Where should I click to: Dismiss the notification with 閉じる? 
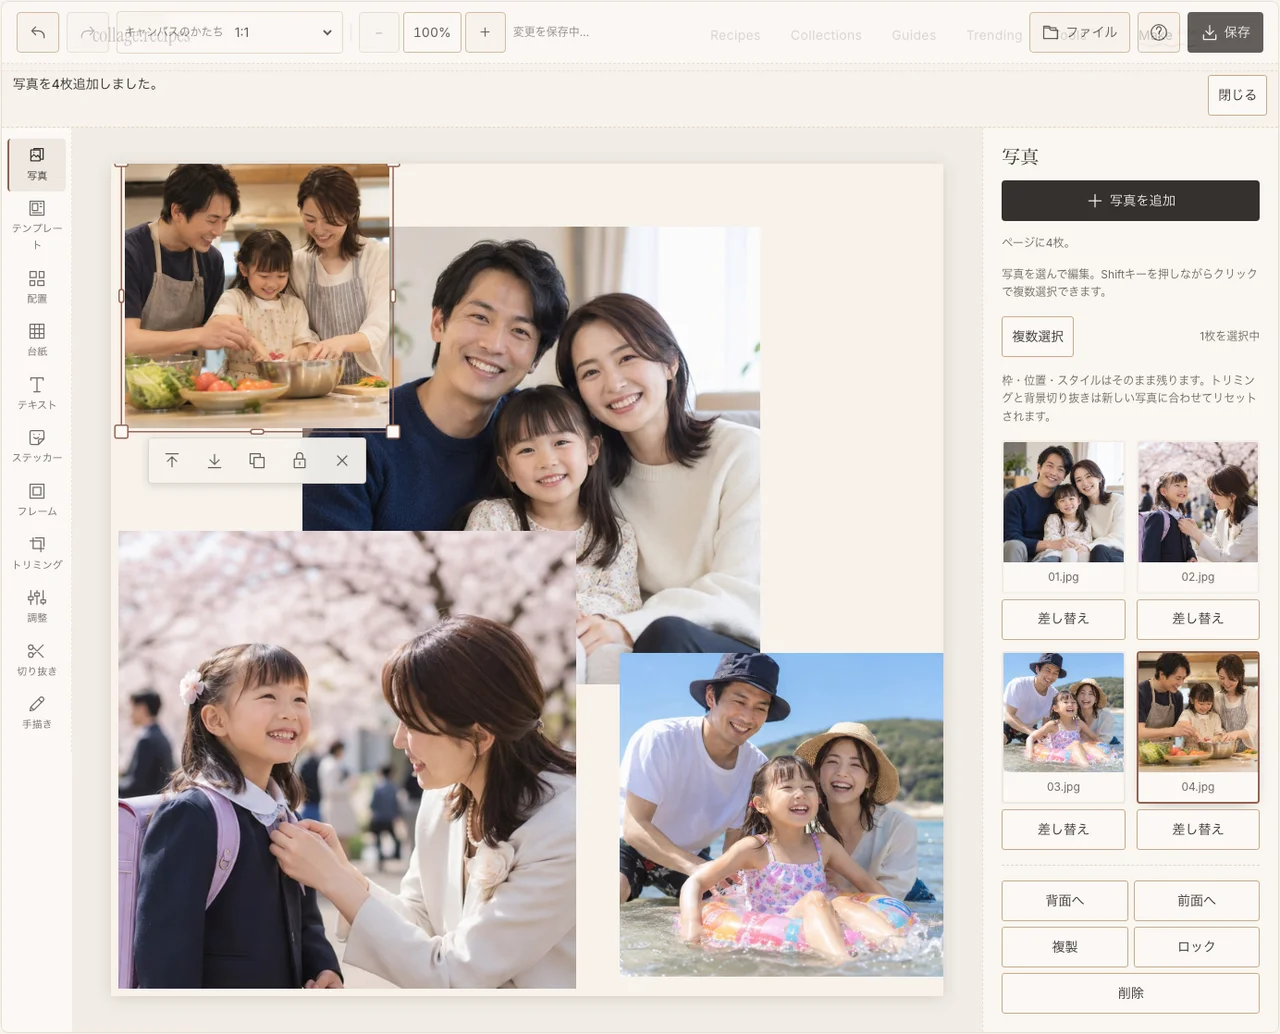[x=1237, y=95]
